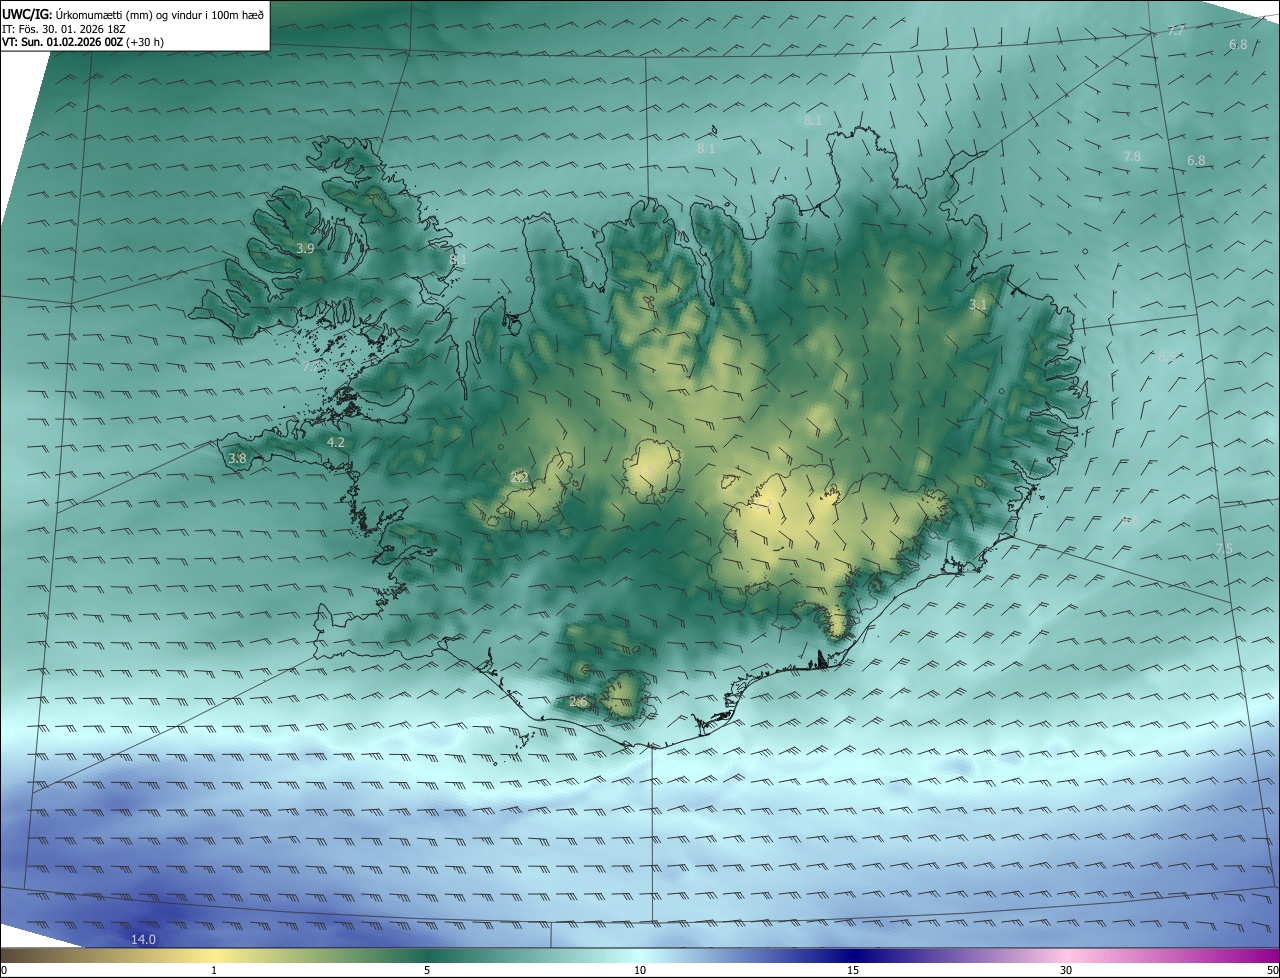Viewport: 1280px width, 978px height.
Task: Click the 3.9 value on the Westfjords
Action: (x=305, y=248)
